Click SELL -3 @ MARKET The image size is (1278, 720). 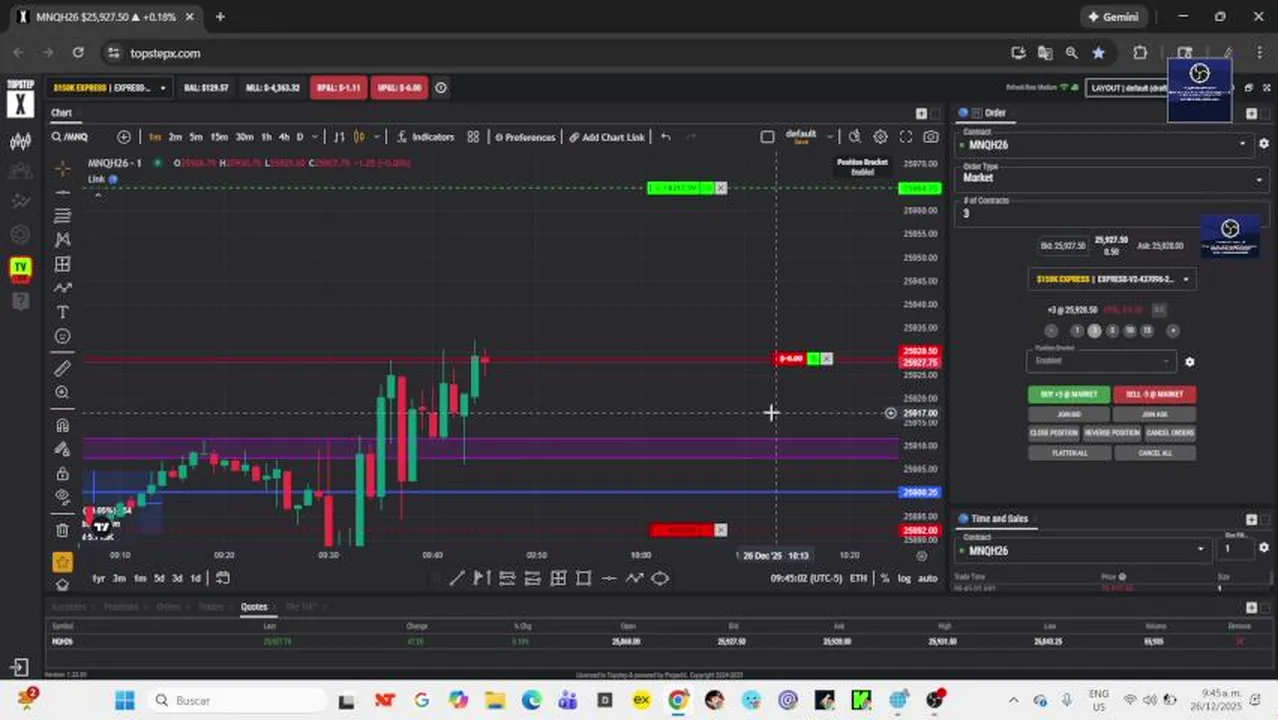tap(1155, 394)
